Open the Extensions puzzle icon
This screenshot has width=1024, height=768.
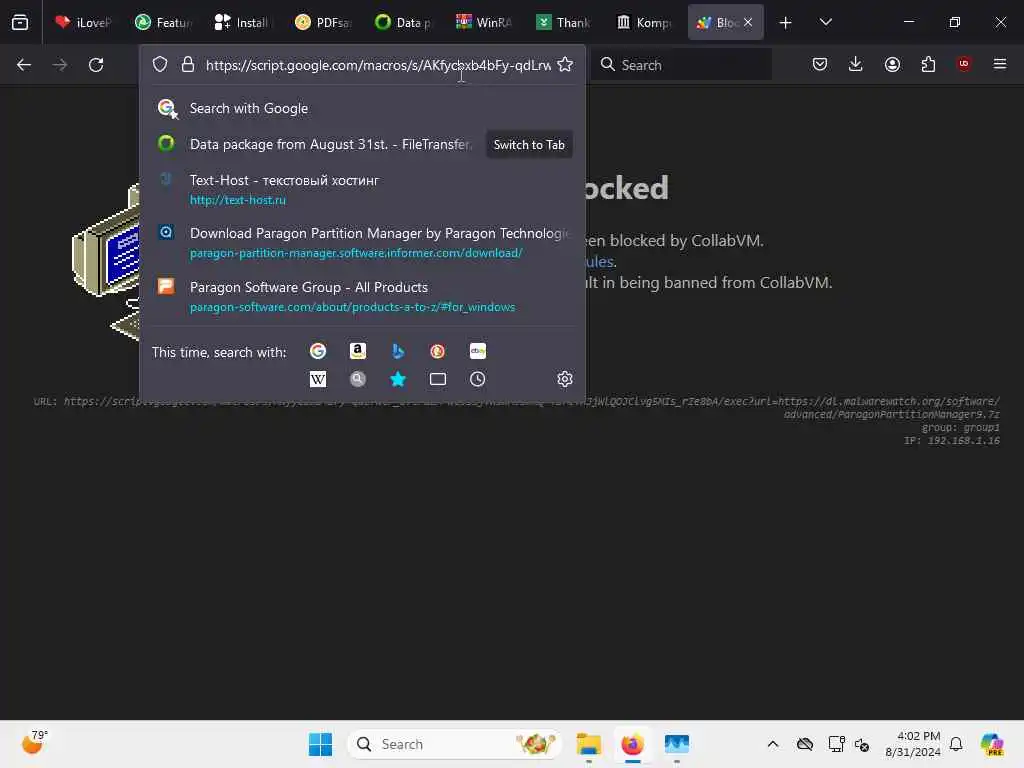pyautogui.click(x=928, y=65)
